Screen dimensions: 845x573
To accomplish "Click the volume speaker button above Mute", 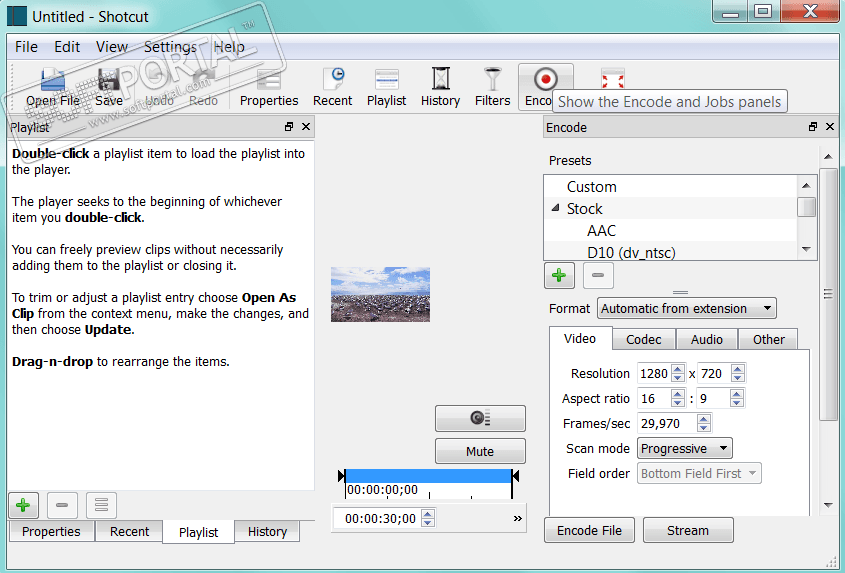I will pyautogui.click(x=480, y=418).
